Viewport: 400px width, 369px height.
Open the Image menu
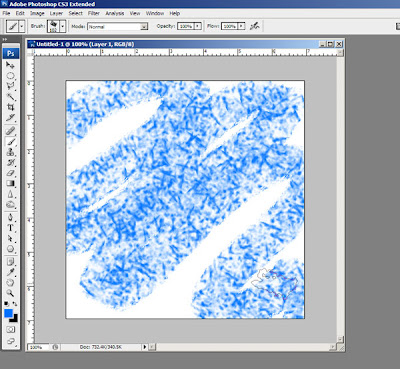[x=37, y=13]
